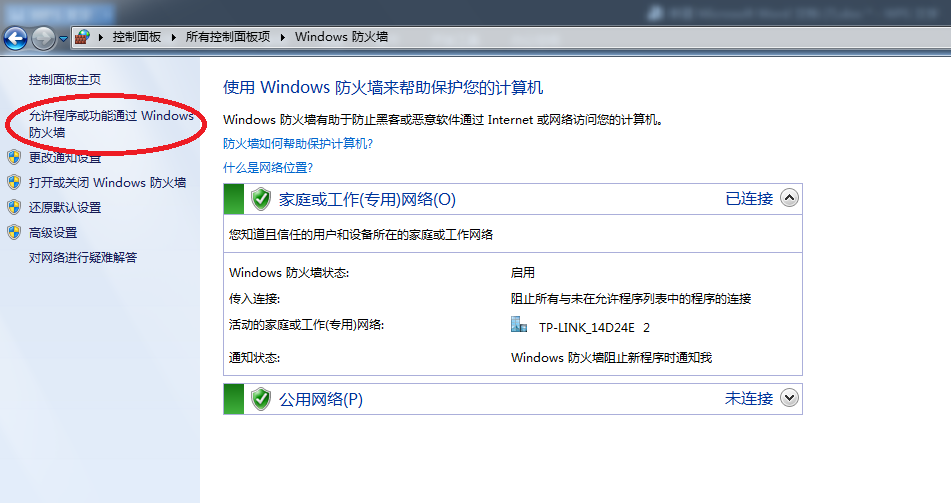This screenshot has width=951, height=503.
Task: Click the Back navigation arrow button
Action: pos(15,38)
